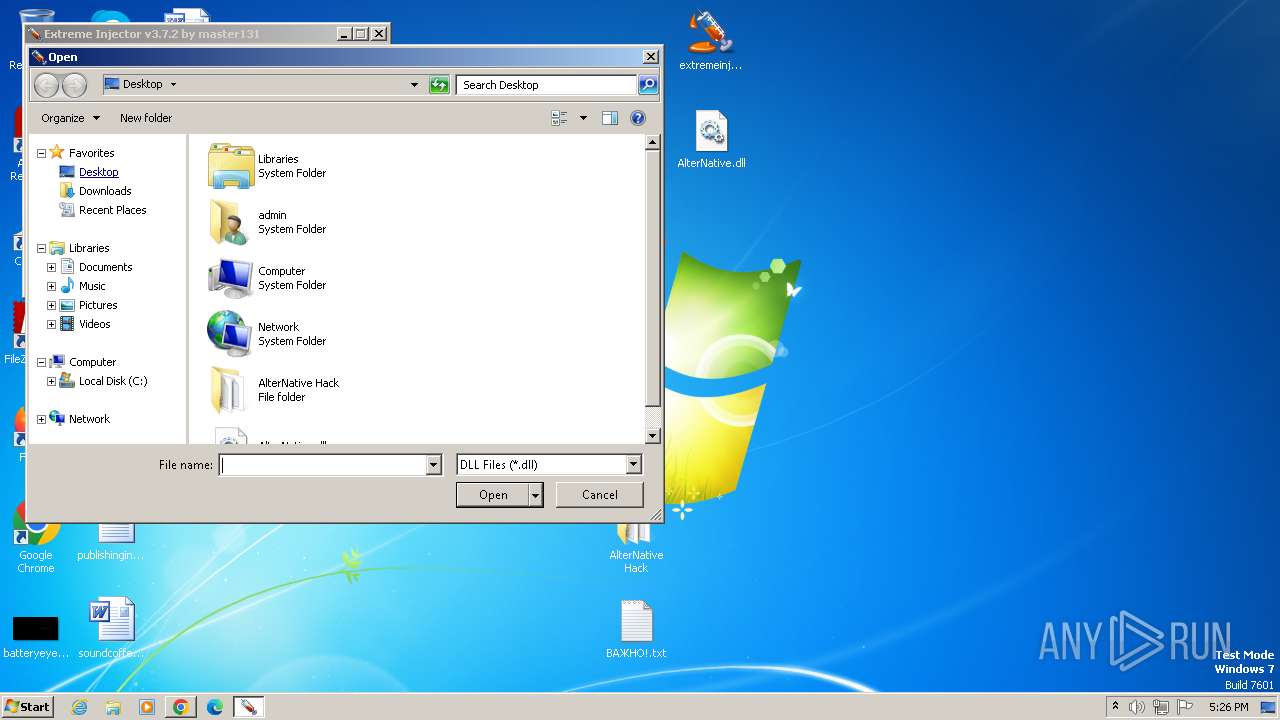1280x720 pixels.
Task: Click Extreme Injector taskbar icon
Action: click(248, 707)
